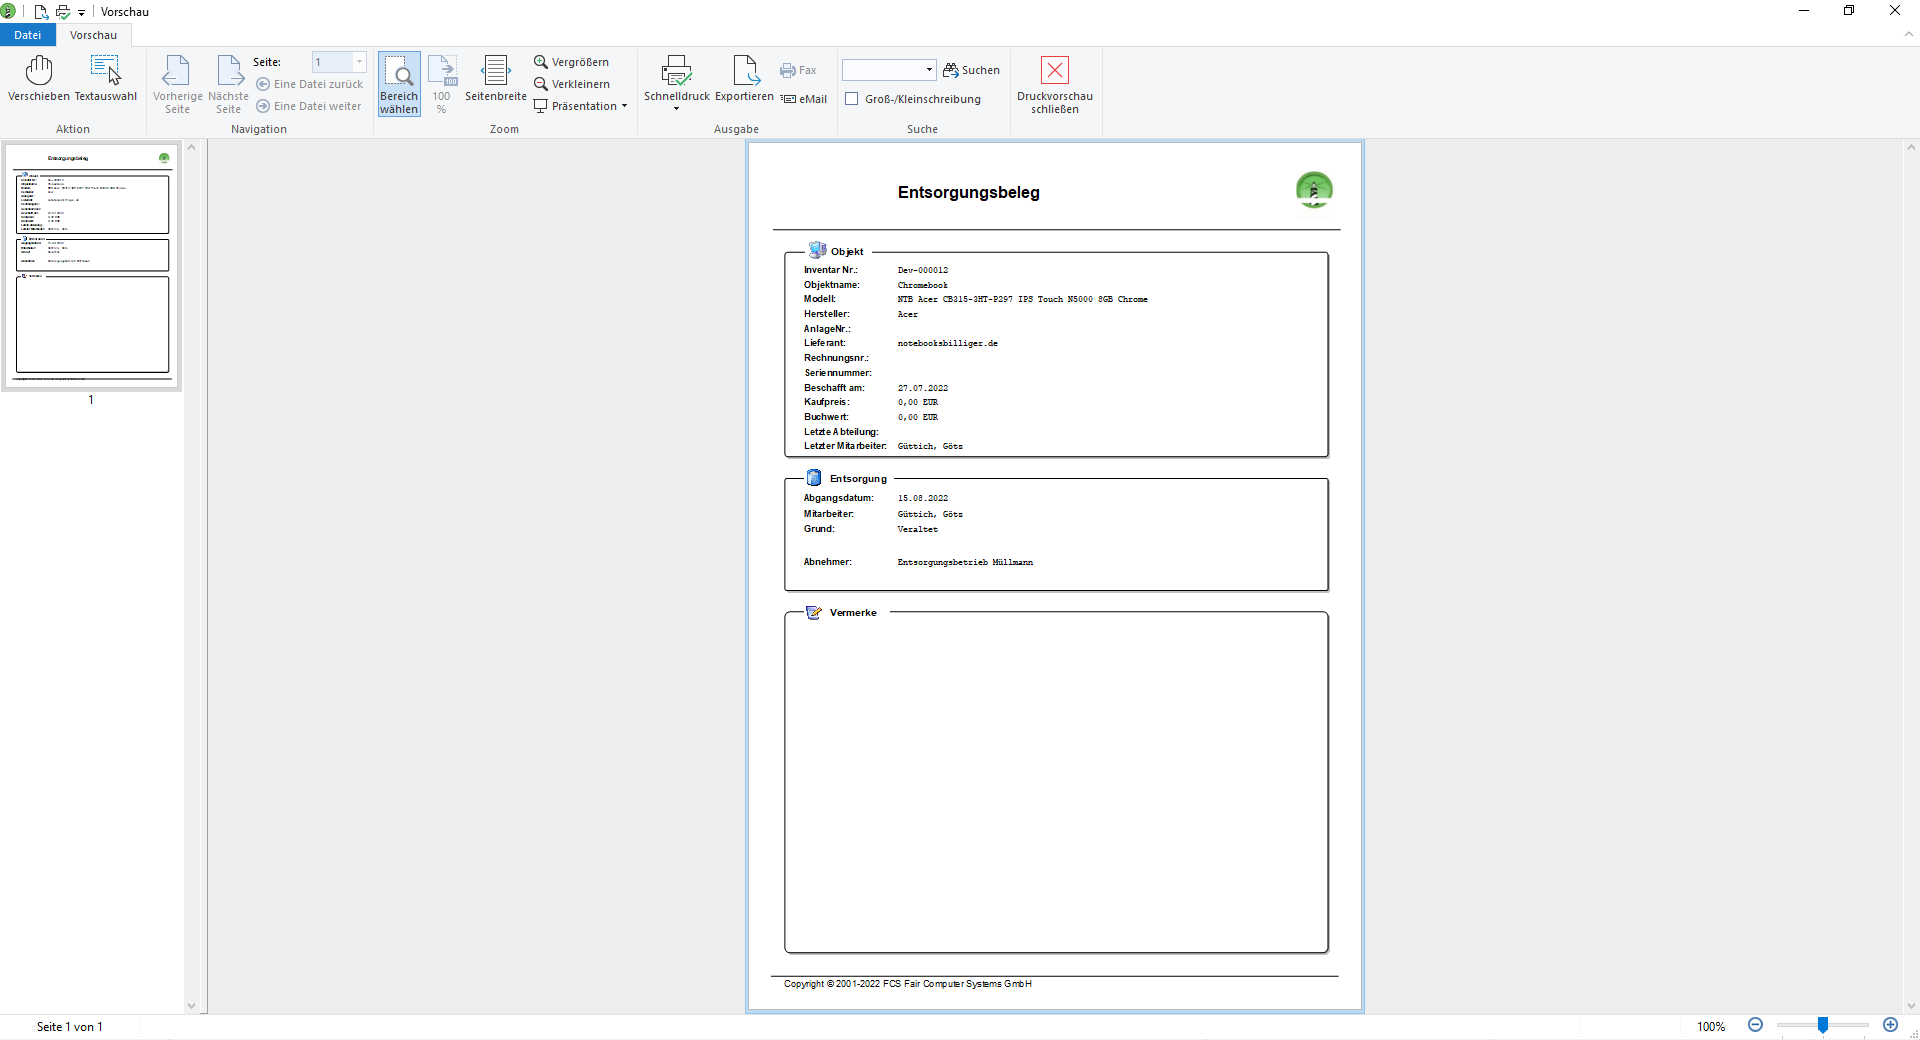This screenshot has width=1920, height=1040.
Task: Send the document via eMail
Action: [804, 99]
